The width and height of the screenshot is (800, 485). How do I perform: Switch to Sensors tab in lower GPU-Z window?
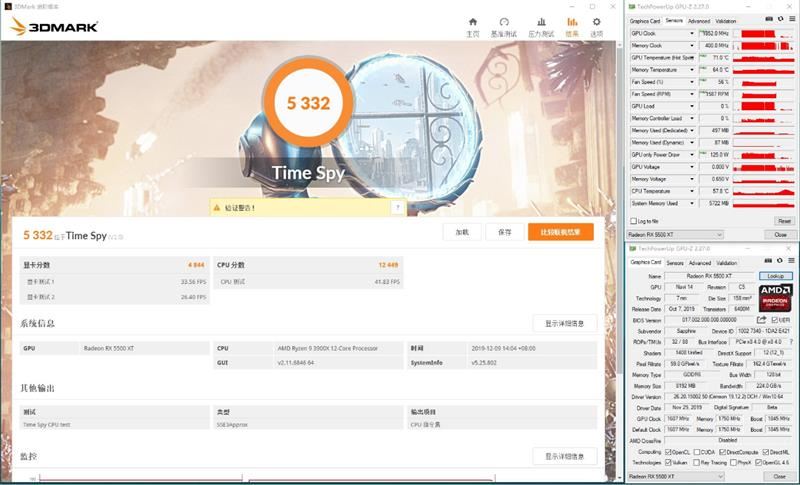tap(675, 263)
